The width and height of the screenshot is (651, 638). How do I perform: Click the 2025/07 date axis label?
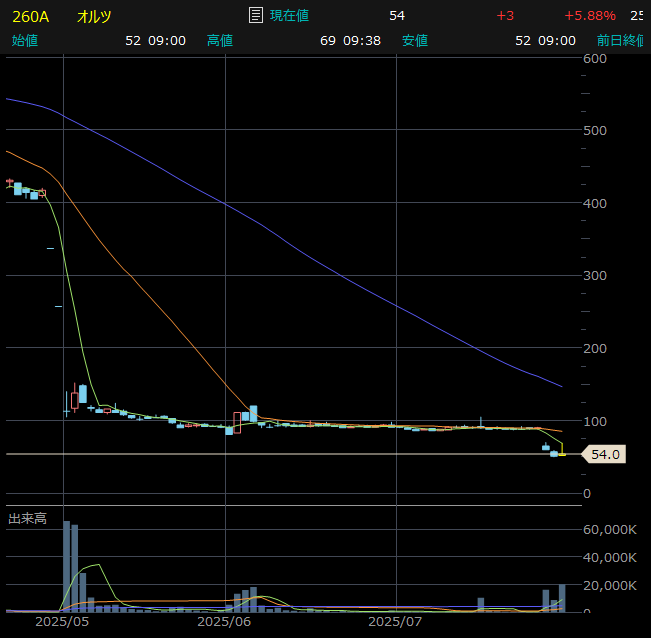pos(395,621)
